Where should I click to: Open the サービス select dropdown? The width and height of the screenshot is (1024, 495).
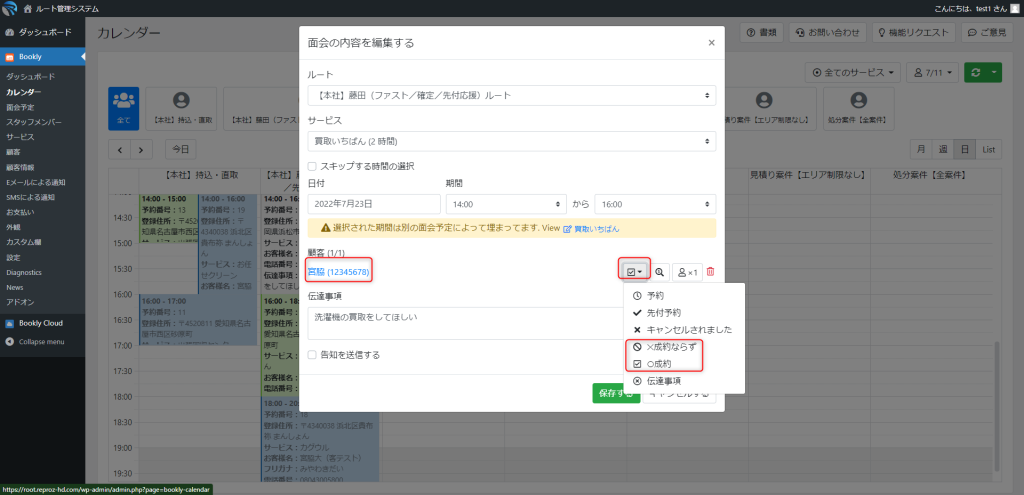(x=511, y=142)
